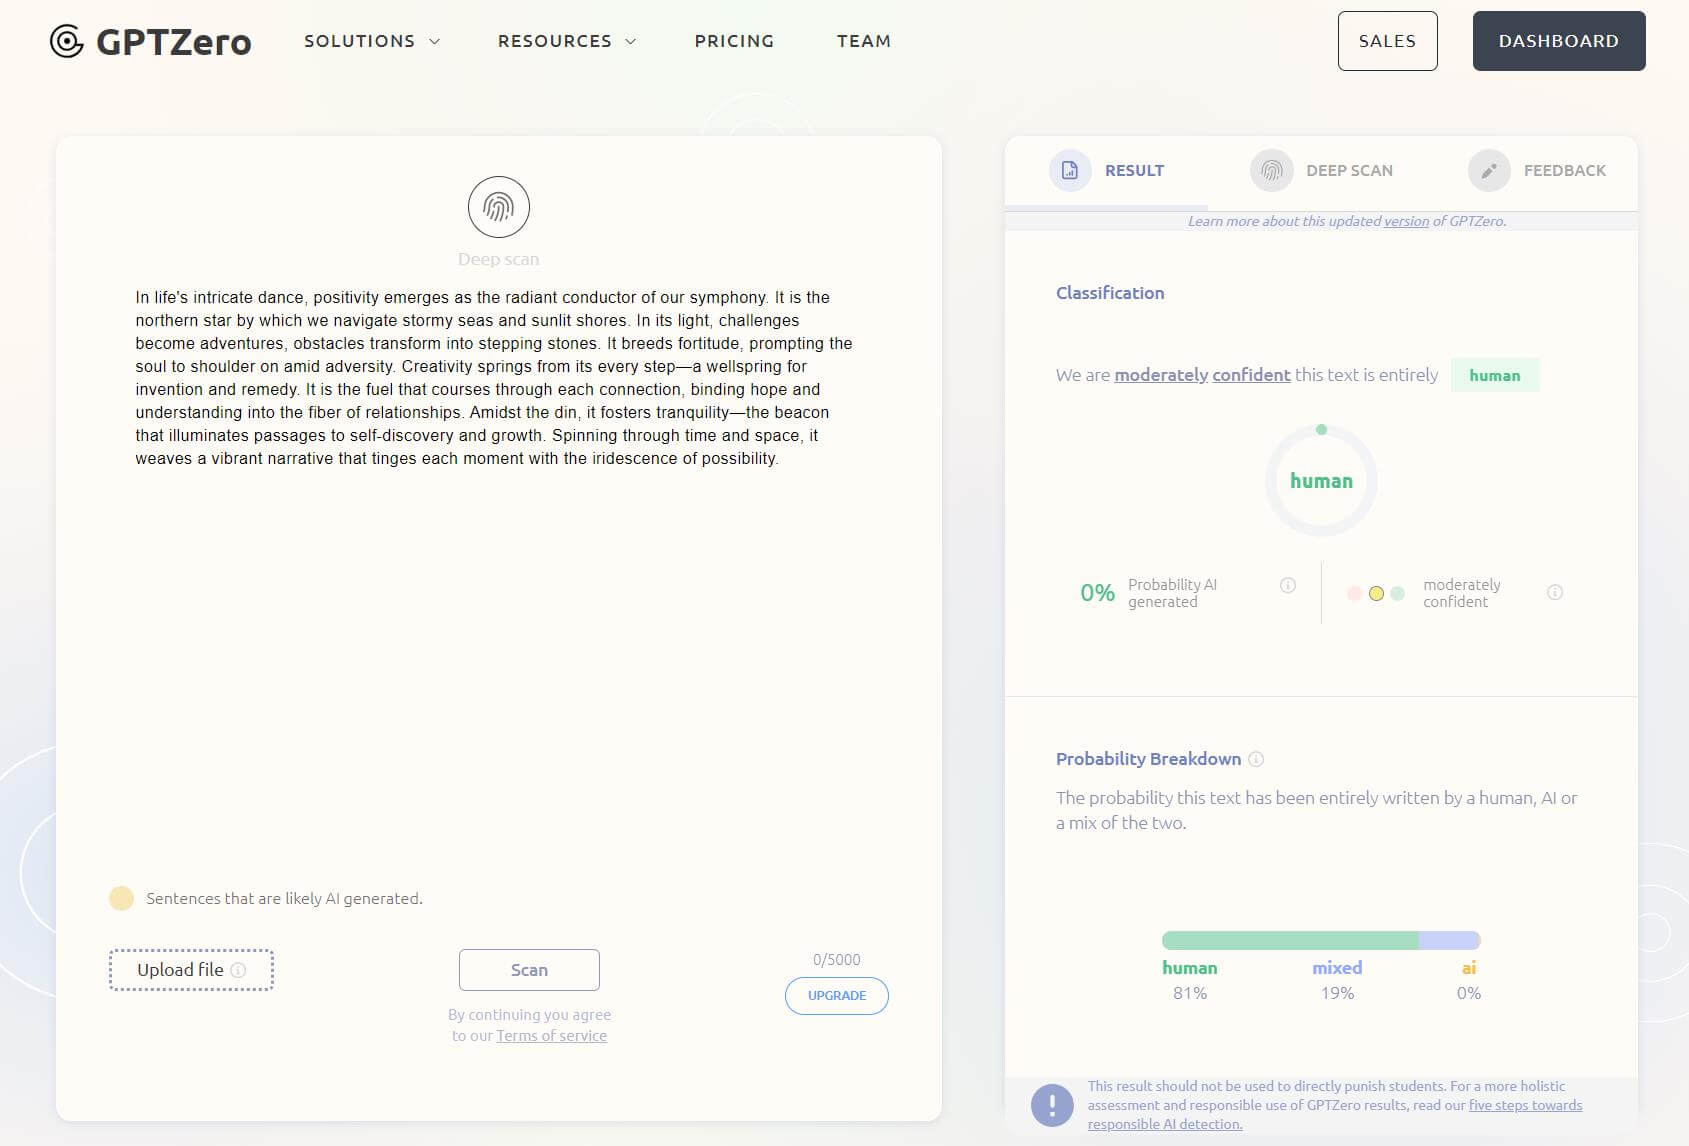Switch to the Deep Scan tab
1689x1146 pixels.
coord(1322,170)
